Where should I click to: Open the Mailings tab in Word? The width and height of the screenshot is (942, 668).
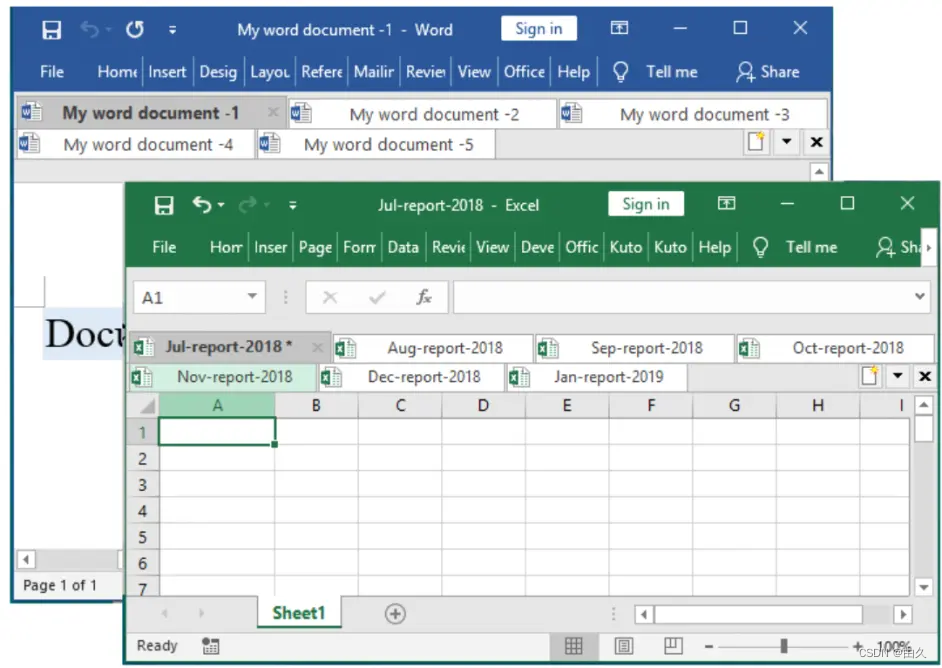tap(374, 72)
